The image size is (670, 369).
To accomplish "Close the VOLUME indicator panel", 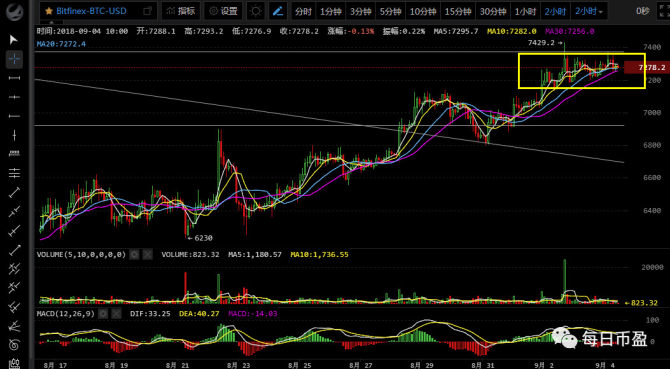I will tap(147, 255).
